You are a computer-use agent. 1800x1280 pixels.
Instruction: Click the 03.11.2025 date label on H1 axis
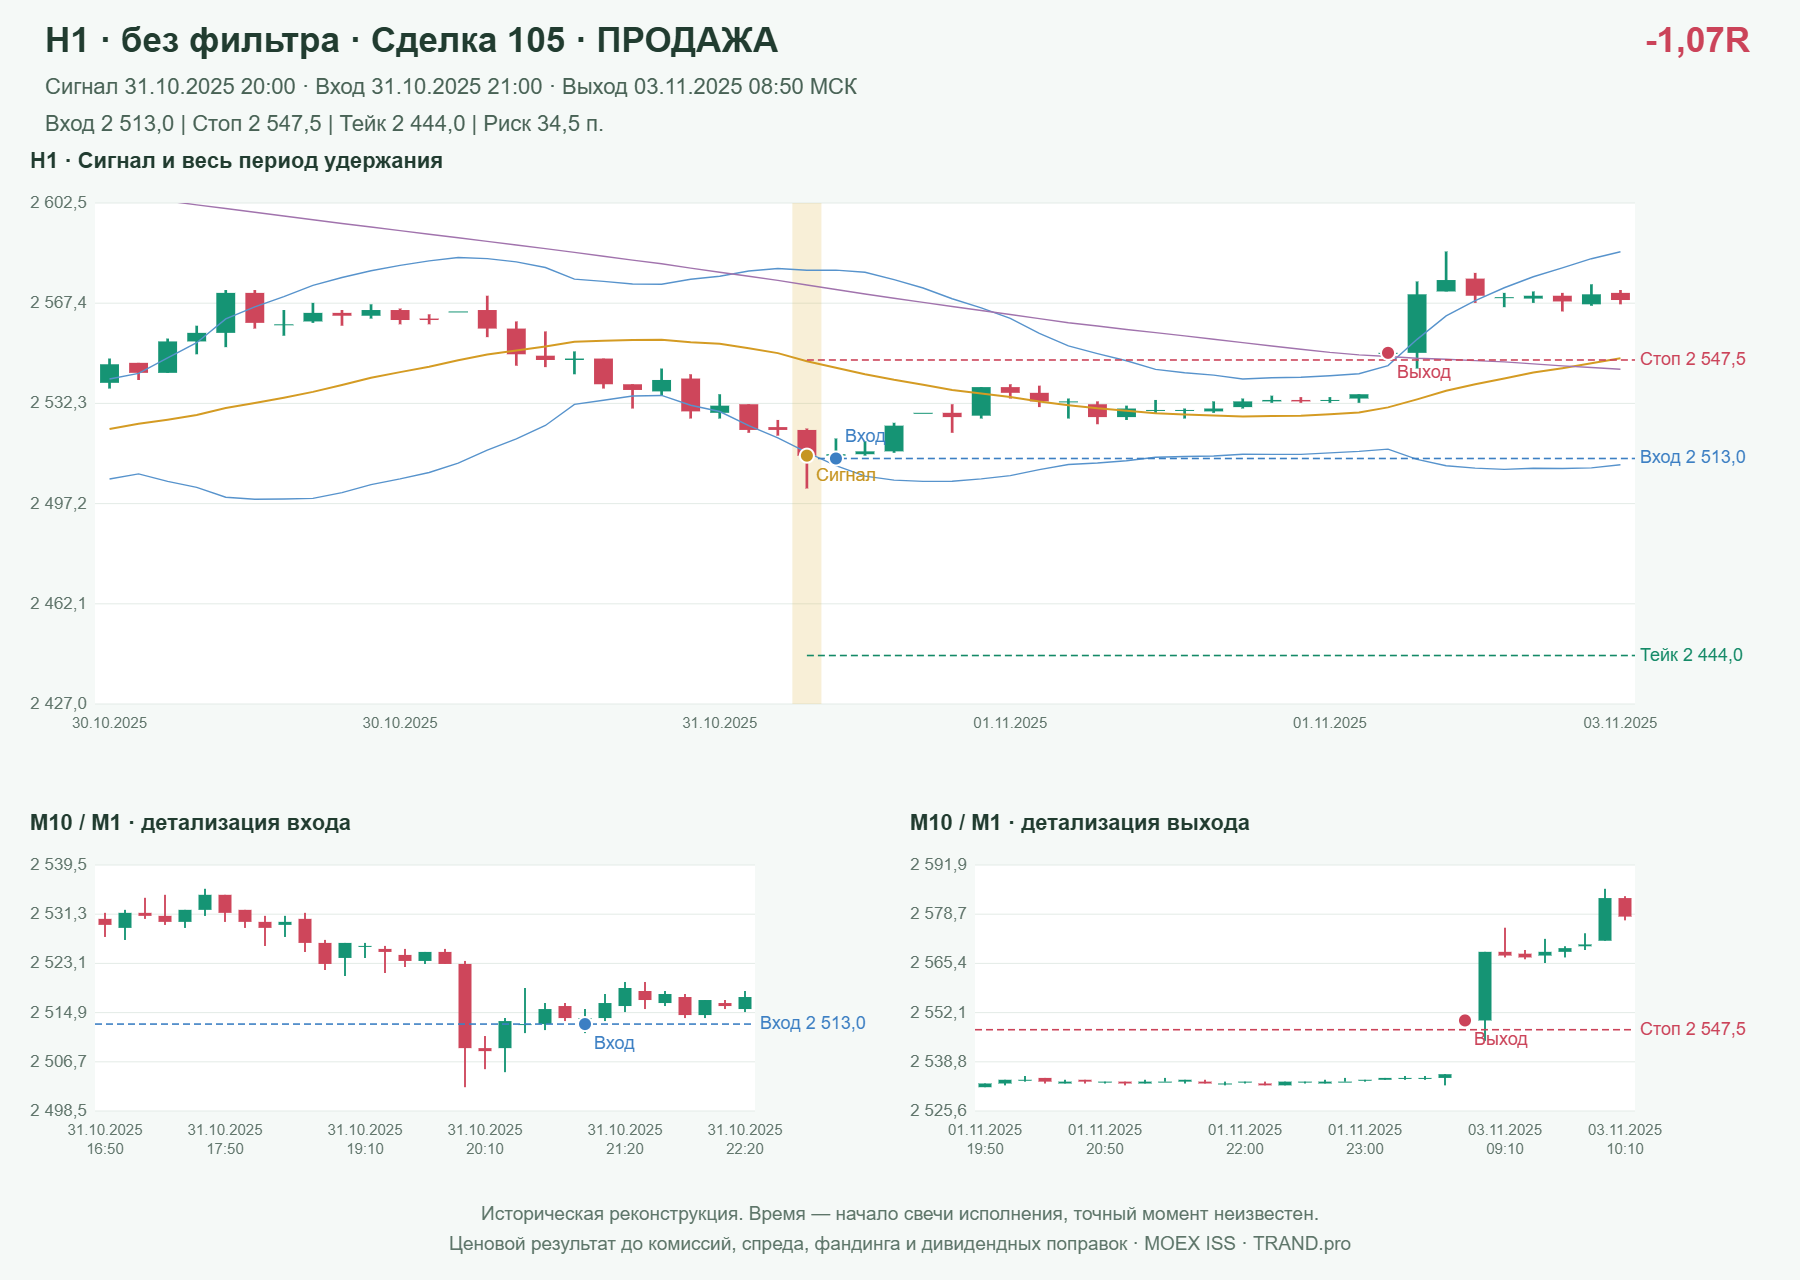pos(1620,723)
